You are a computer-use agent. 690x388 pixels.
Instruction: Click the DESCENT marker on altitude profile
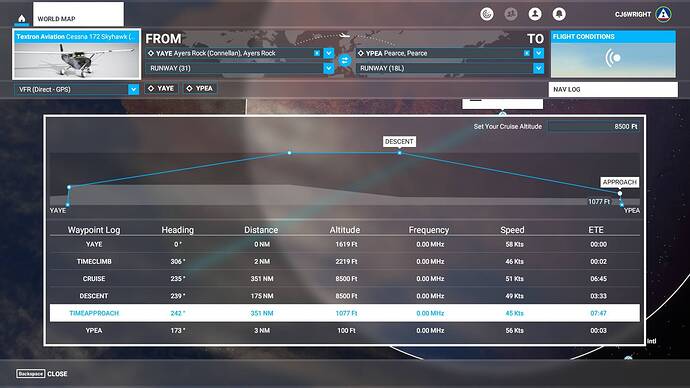click(x=399, y=142)
